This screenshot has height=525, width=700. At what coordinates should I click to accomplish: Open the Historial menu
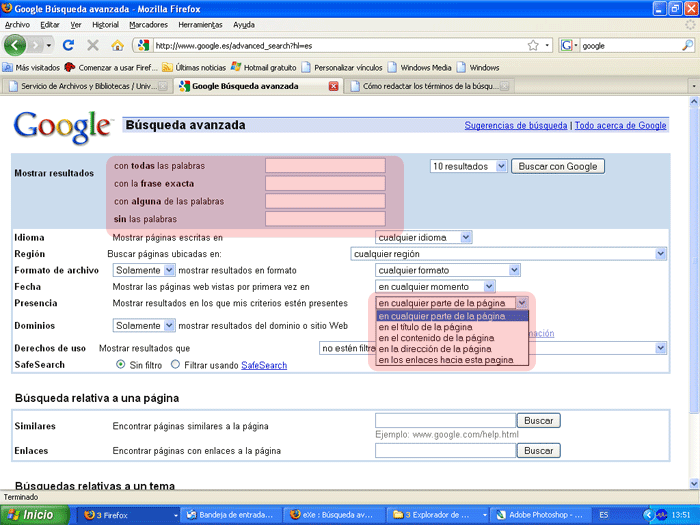pyautogui.click(x=105, y=25)
